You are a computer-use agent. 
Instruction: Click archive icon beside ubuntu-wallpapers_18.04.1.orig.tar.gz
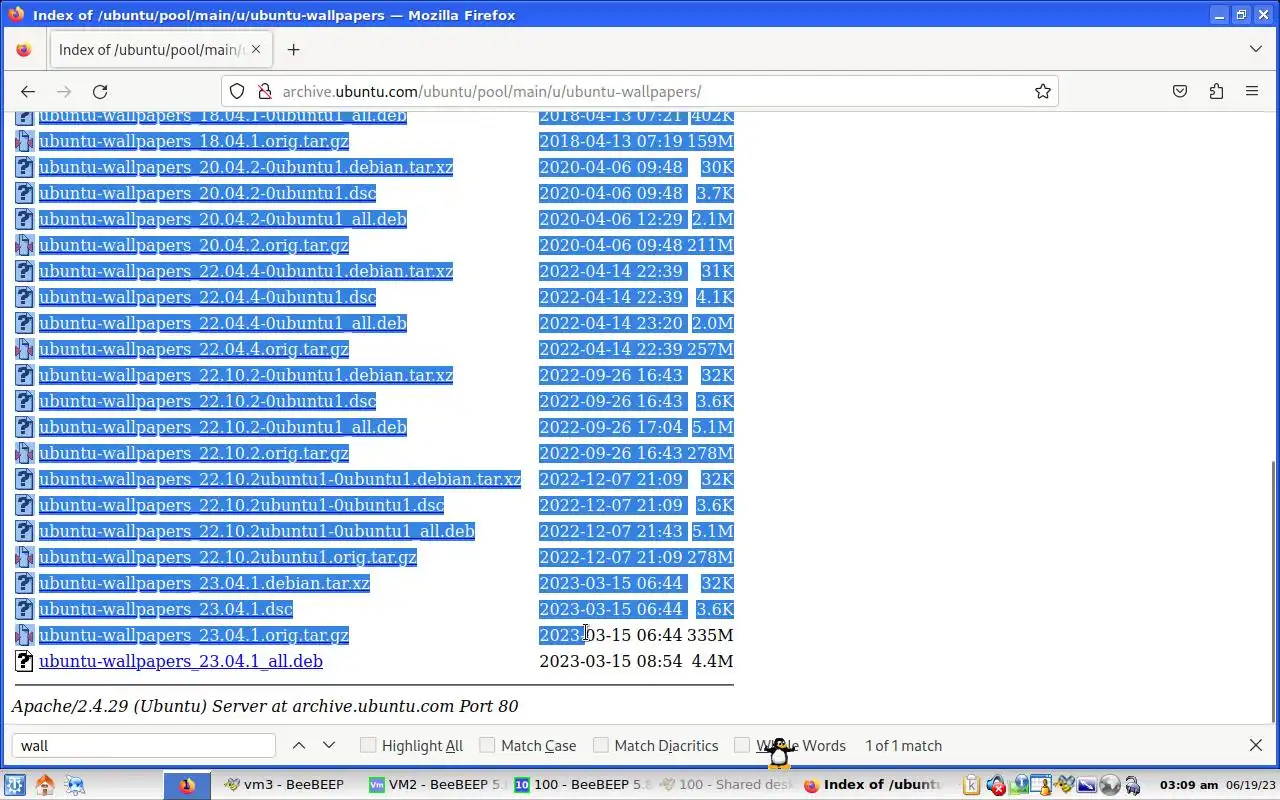[x=24, y=141]
